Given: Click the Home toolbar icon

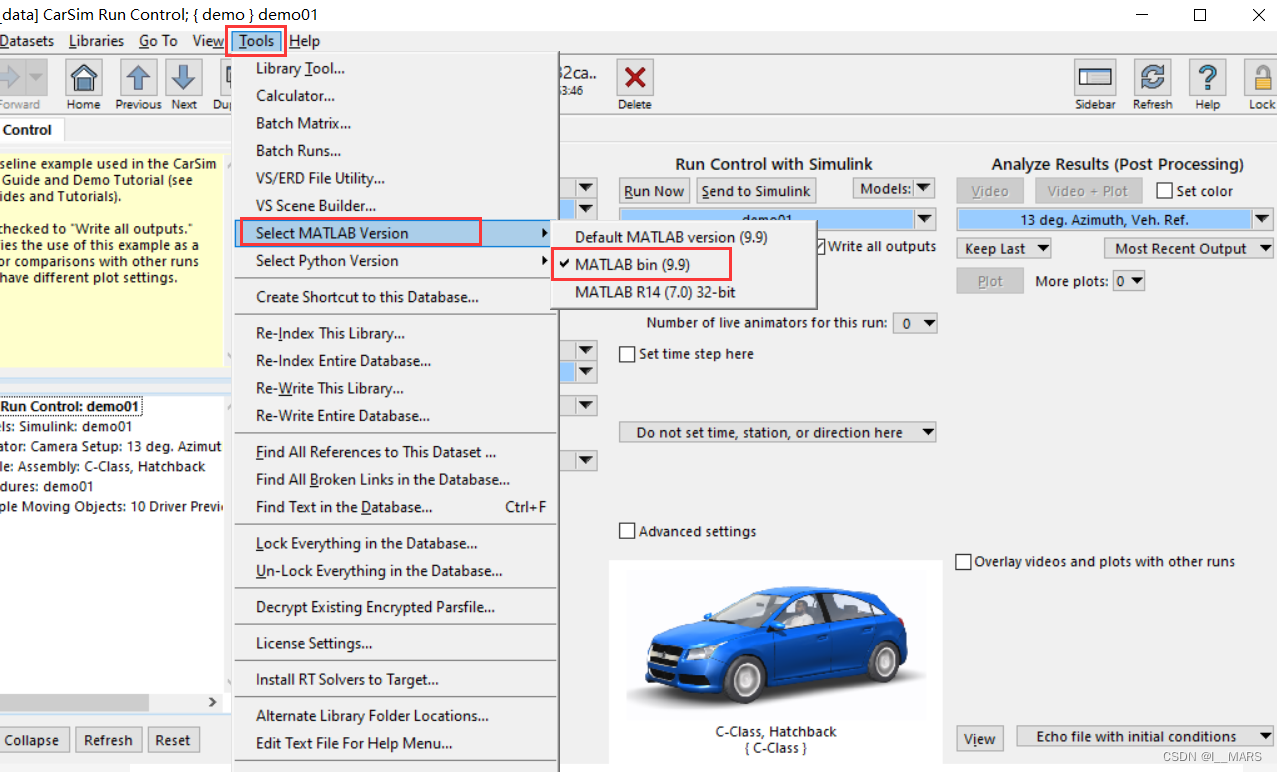Looking at the screenshot, I should [x=84, y=78].
